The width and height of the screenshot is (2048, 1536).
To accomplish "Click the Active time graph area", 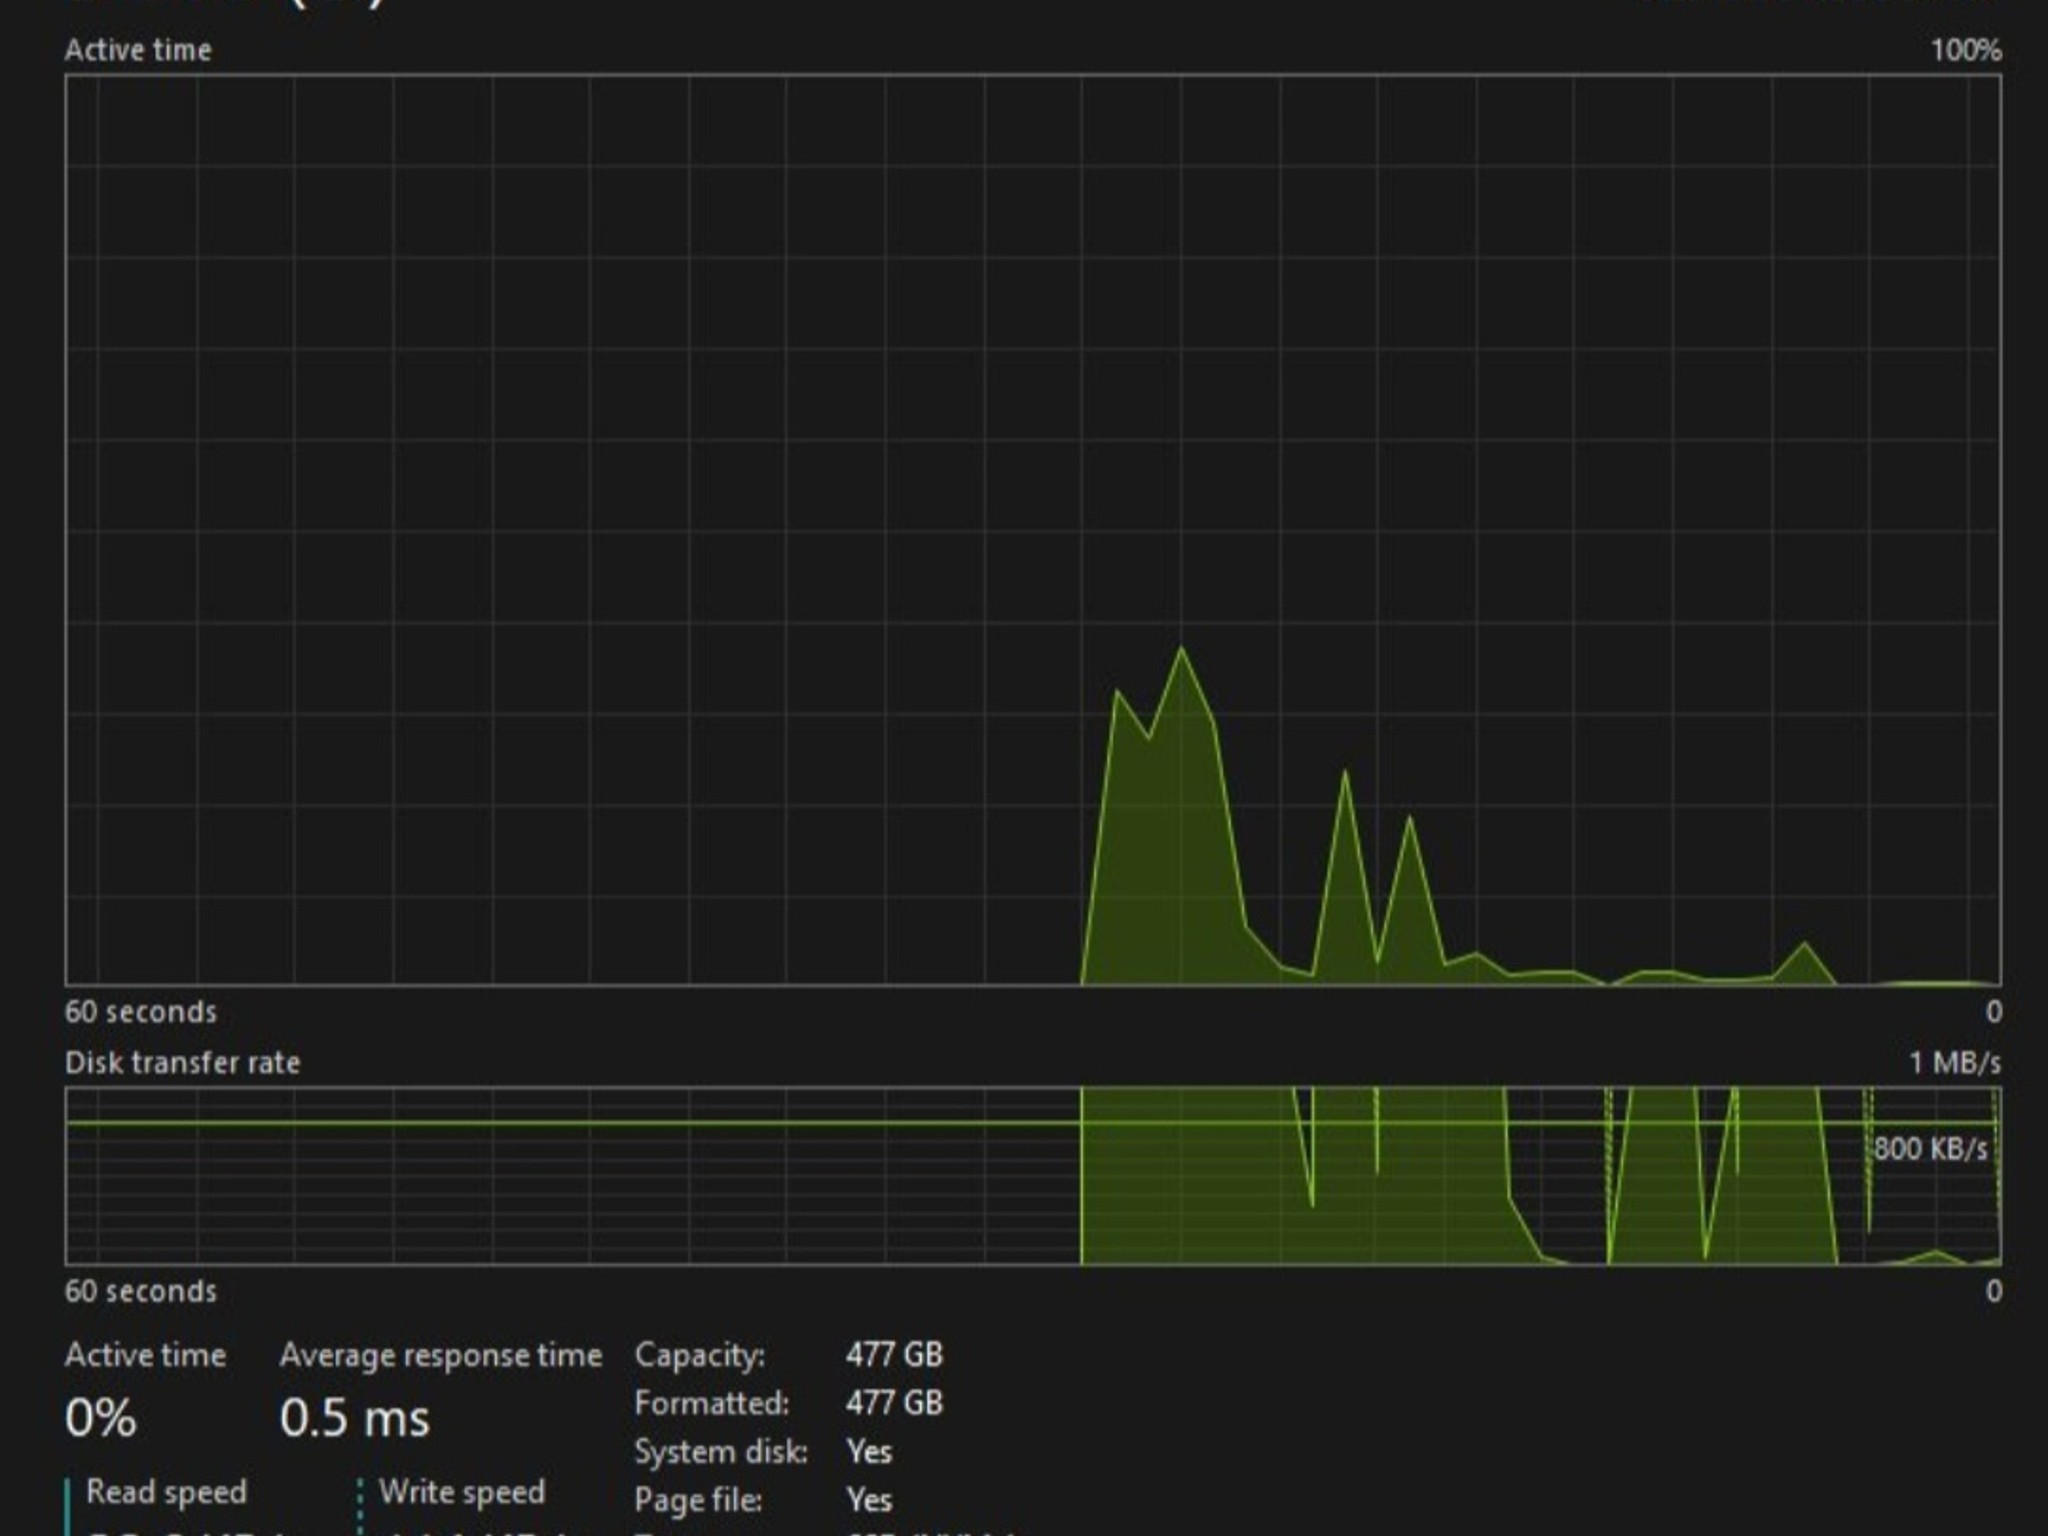I will tap(1033, 530).
